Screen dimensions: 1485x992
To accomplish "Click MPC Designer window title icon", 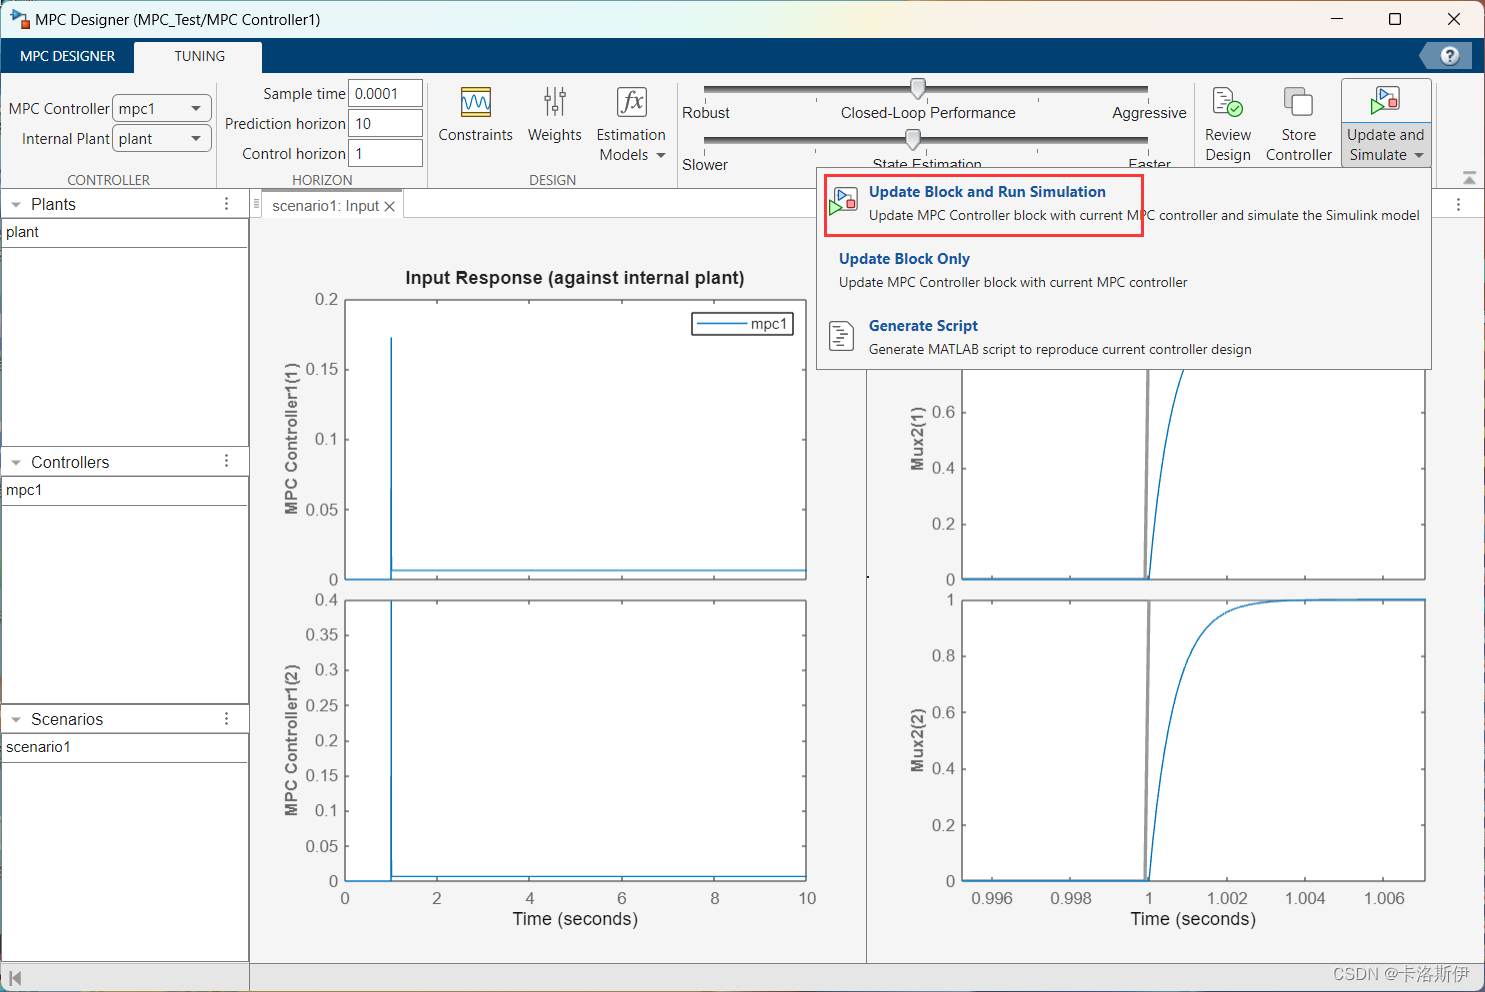I will tap(19, 19).
